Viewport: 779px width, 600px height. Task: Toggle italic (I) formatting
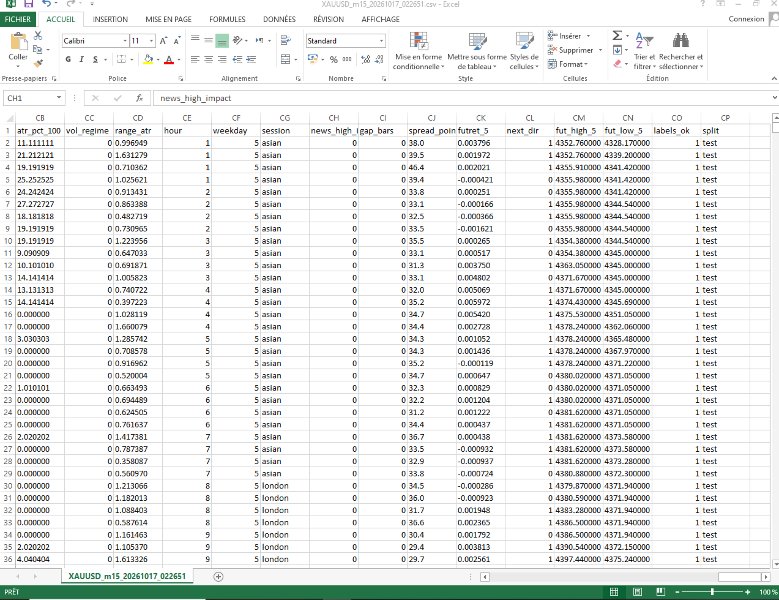click(81, 59)
